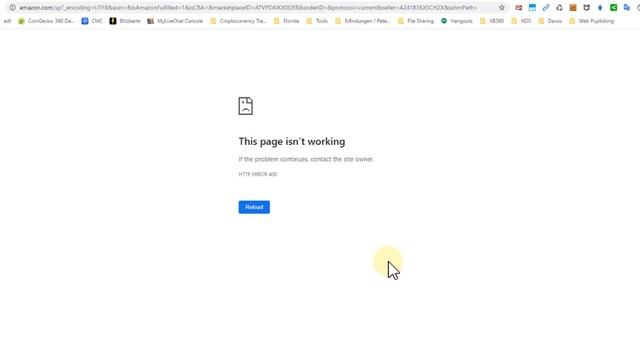Open the MyLiveChat Console bookmark
The width and height of the screenshot is (640, 360).
(x=175, y=21)
